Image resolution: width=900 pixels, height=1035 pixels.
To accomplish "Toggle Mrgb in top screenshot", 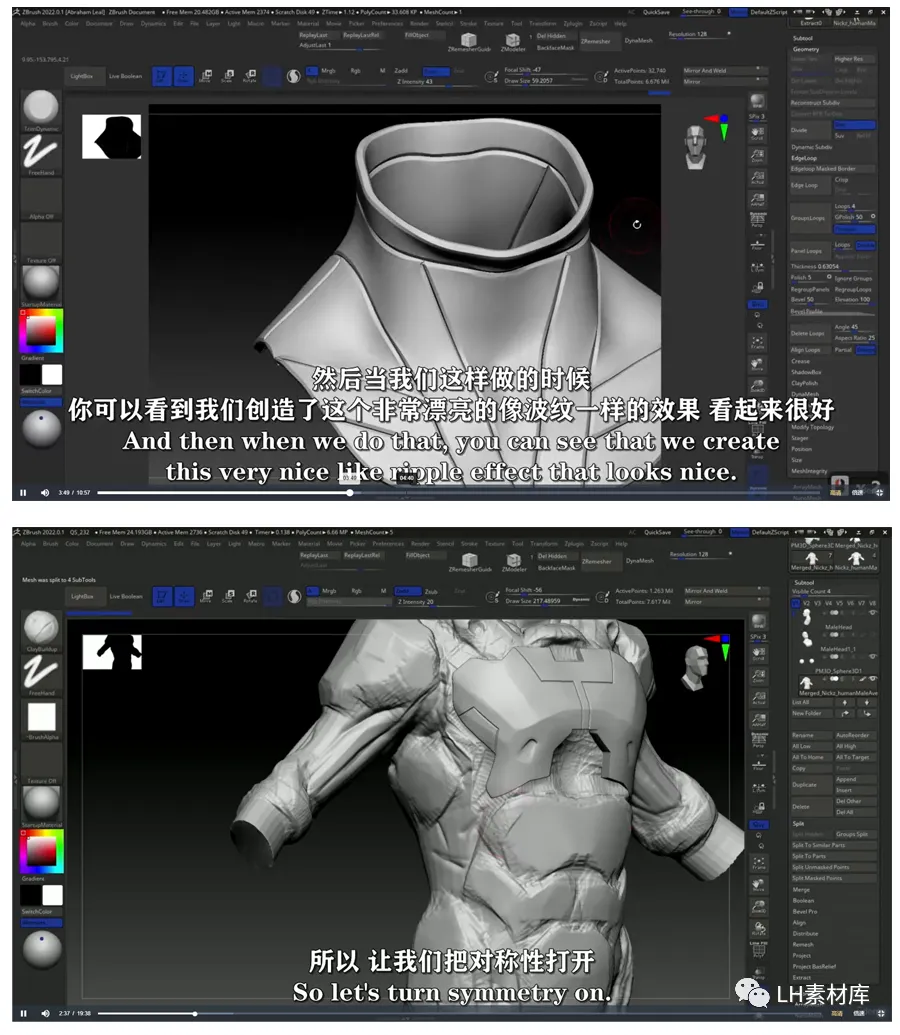I will tap(328, 71).
